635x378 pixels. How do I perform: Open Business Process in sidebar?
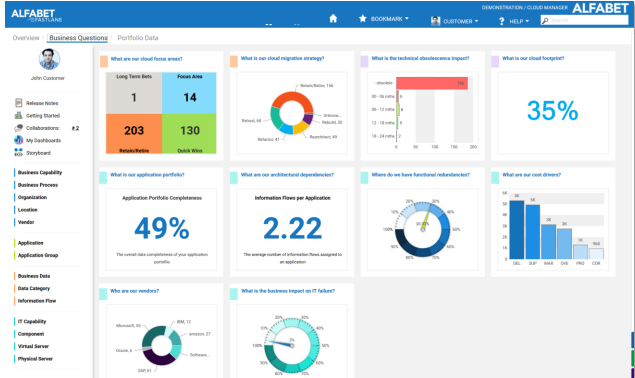38,185
